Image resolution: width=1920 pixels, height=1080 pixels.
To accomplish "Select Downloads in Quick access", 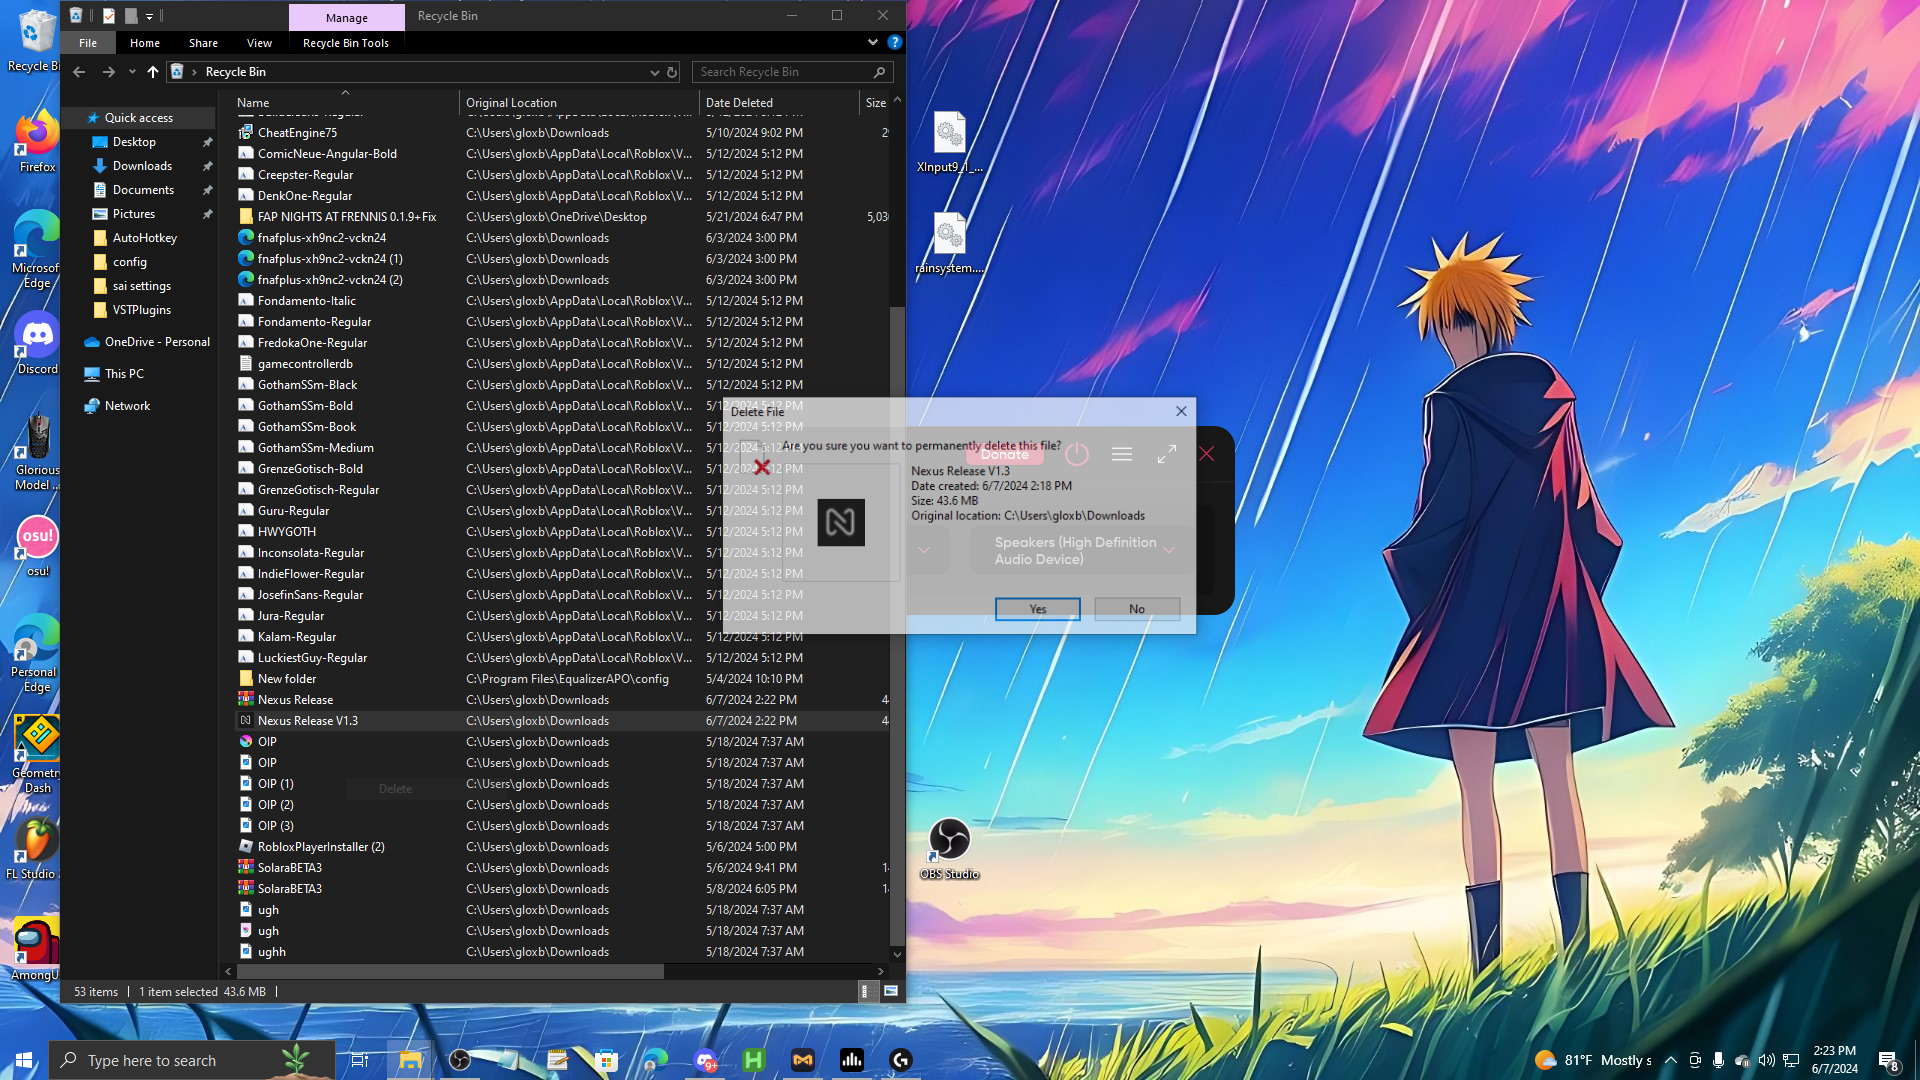I will point(142,166).
